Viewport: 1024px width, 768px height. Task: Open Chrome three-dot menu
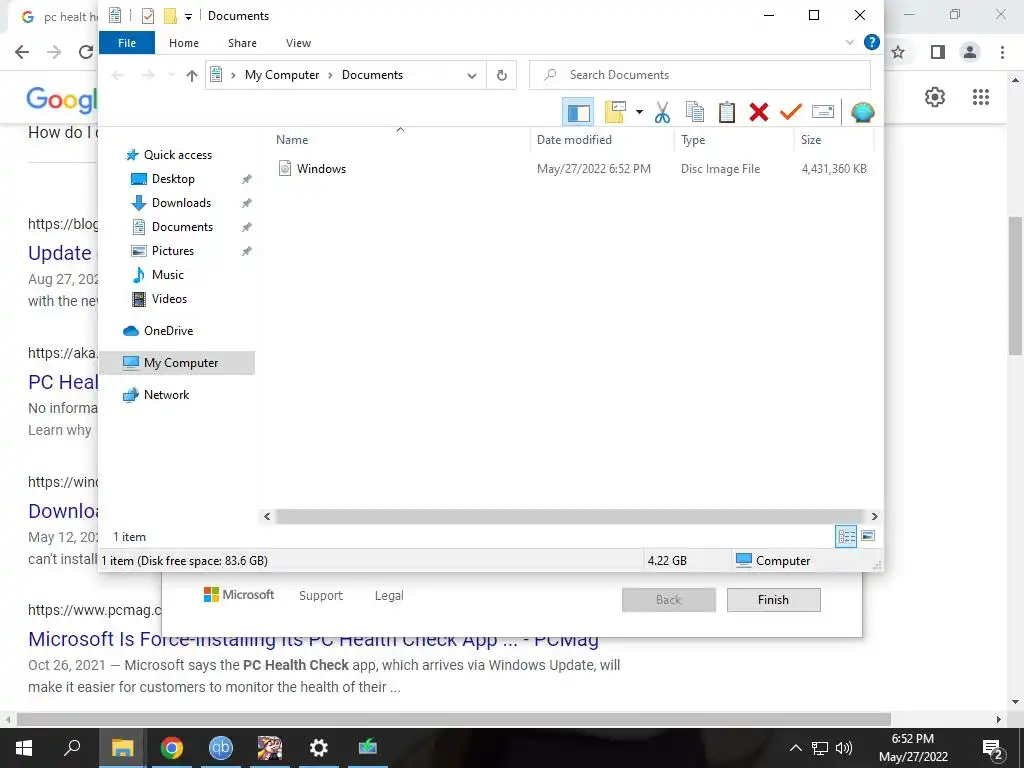coord(1002,52)
